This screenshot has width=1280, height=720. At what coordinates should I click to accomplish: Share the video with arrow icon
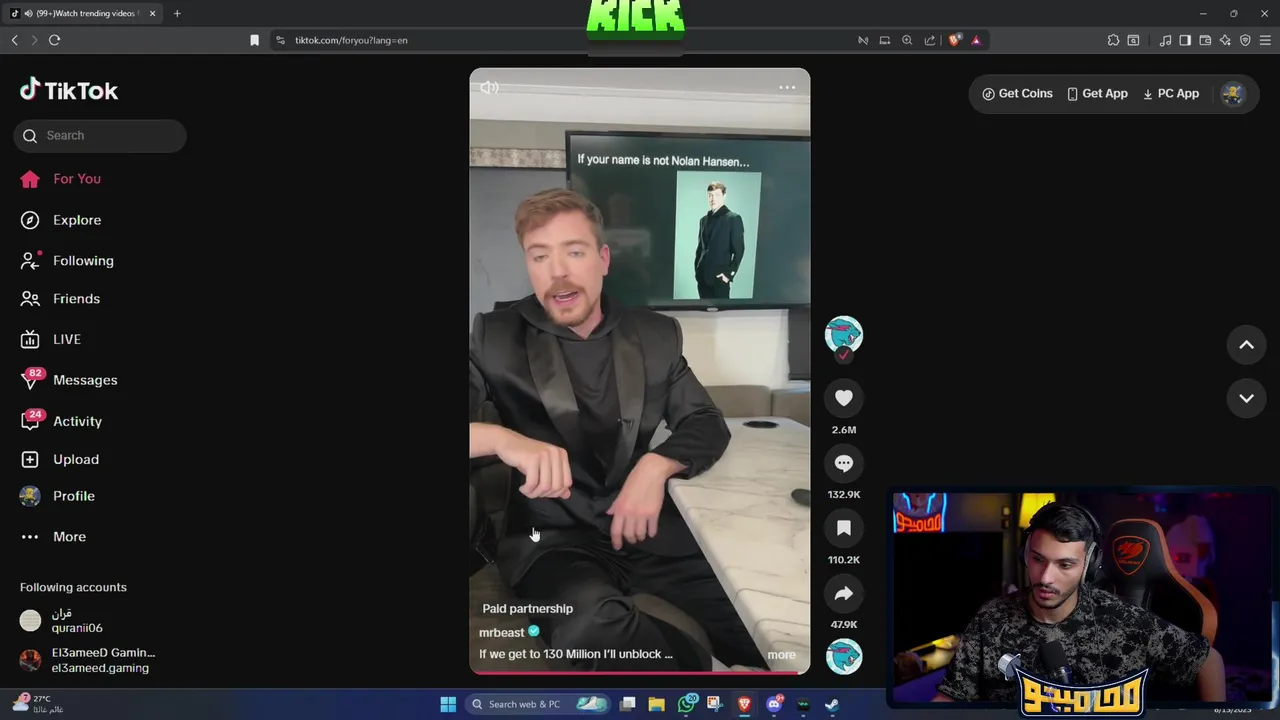(844, 593)
